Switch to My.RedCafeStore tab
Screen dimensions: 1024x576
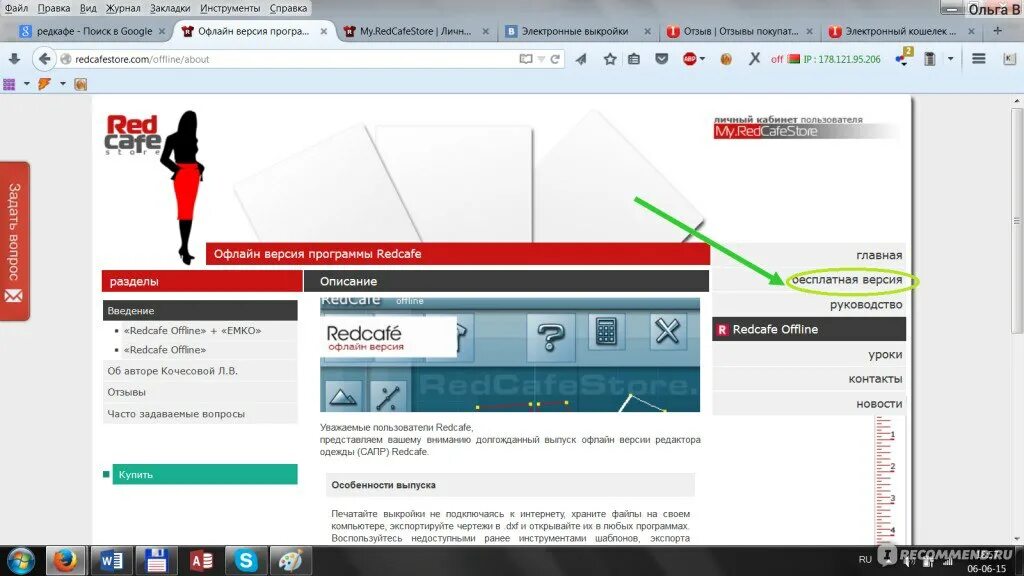pyautogui.click(x=415, y=31)
